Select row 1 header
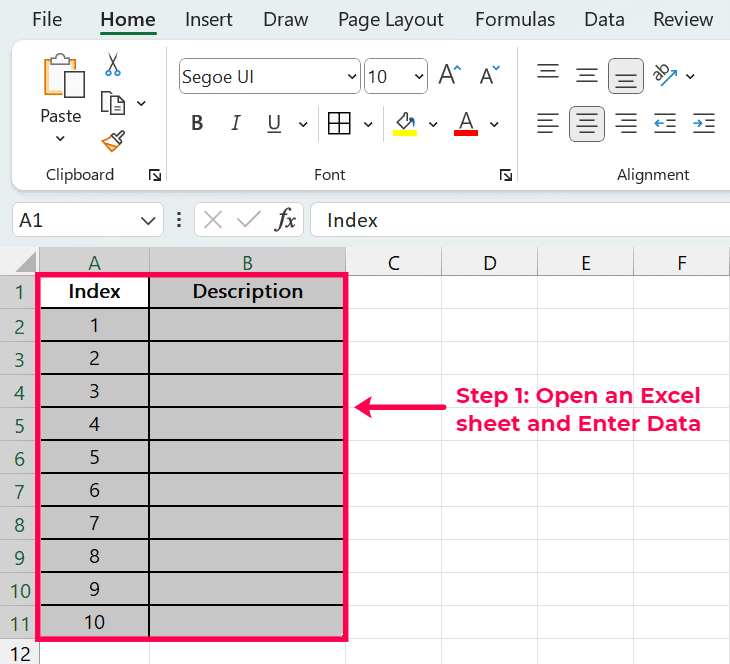 [x=19, y=292]
